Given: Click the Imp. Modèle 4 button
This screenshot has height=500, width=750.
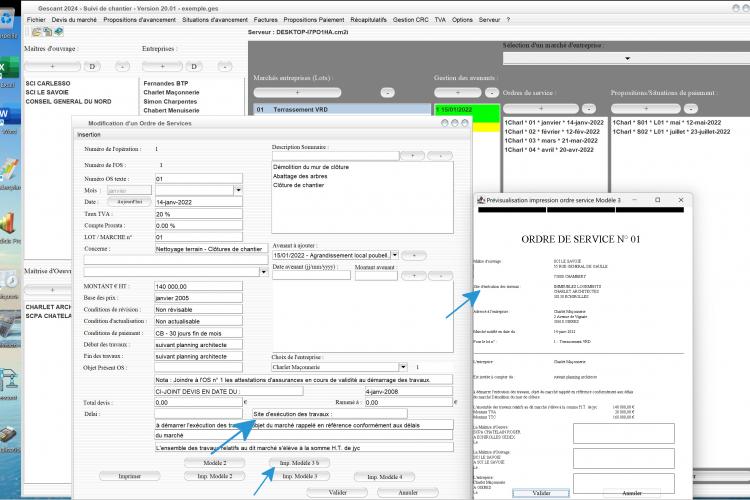Looking at the screenshot, I should point(384,477).
